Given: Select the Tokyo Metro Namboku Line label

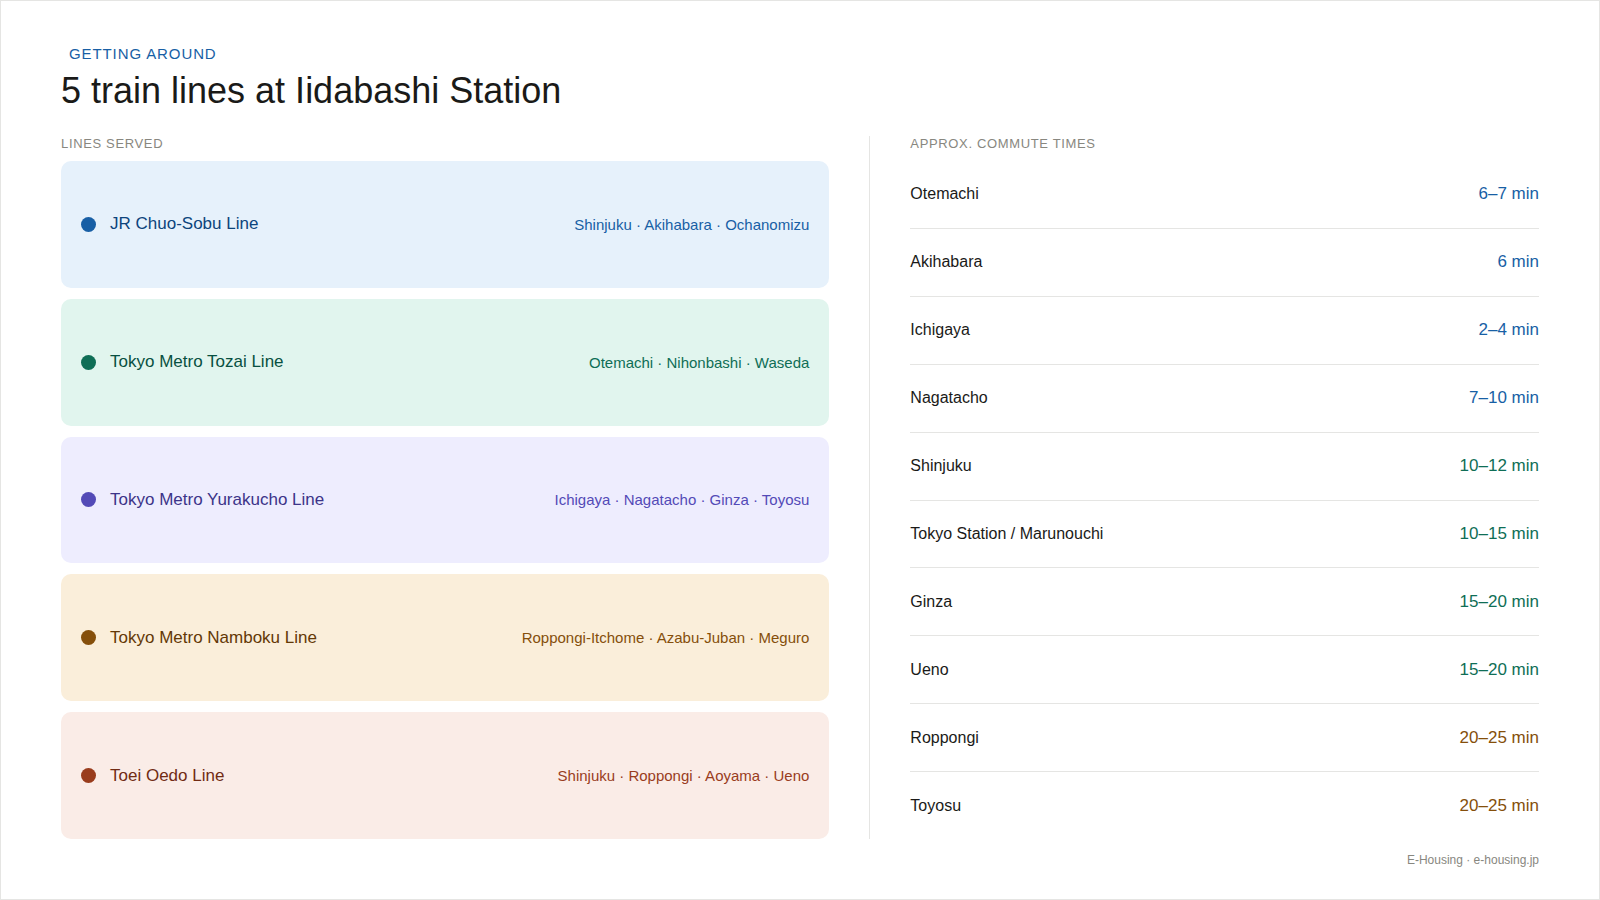Looking at the screenshot, I should coord(213,637).
